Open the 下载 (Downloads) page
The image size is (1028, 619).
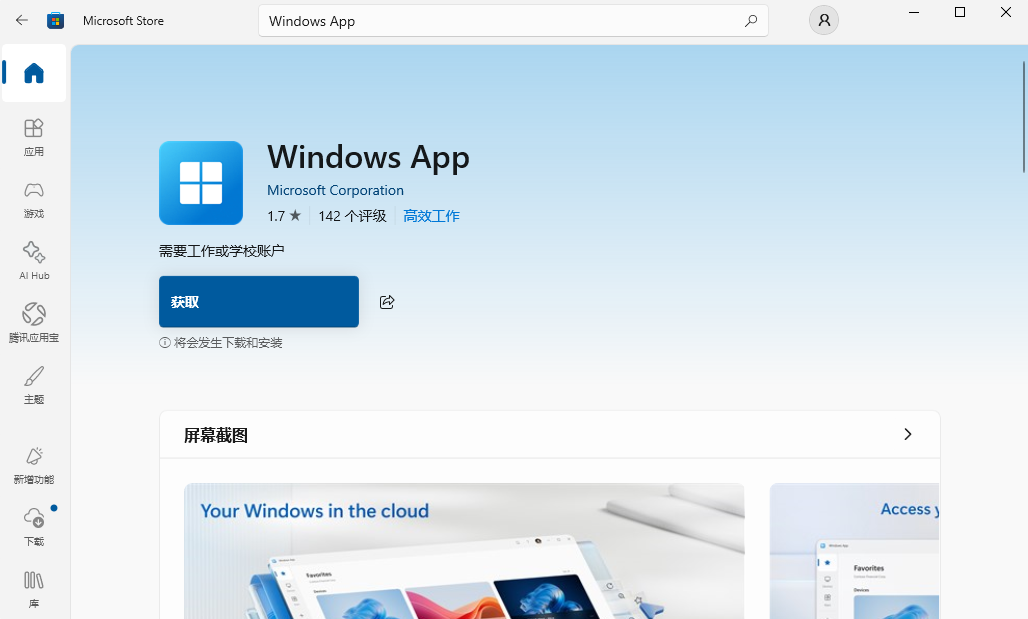tap(34, 527)
